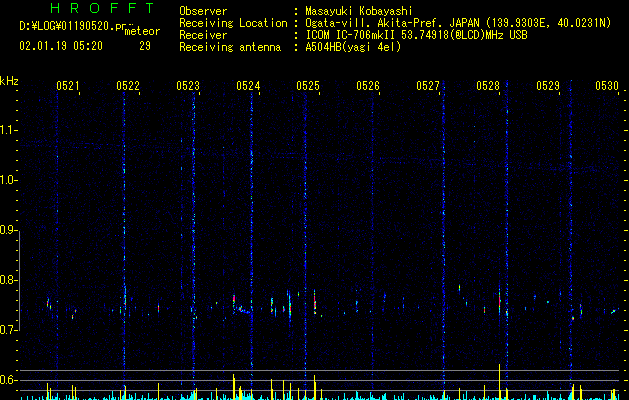Click the 0.7 kHz frequency label
Viewport: 629px width, 400px height.
(x=8, y=330)
